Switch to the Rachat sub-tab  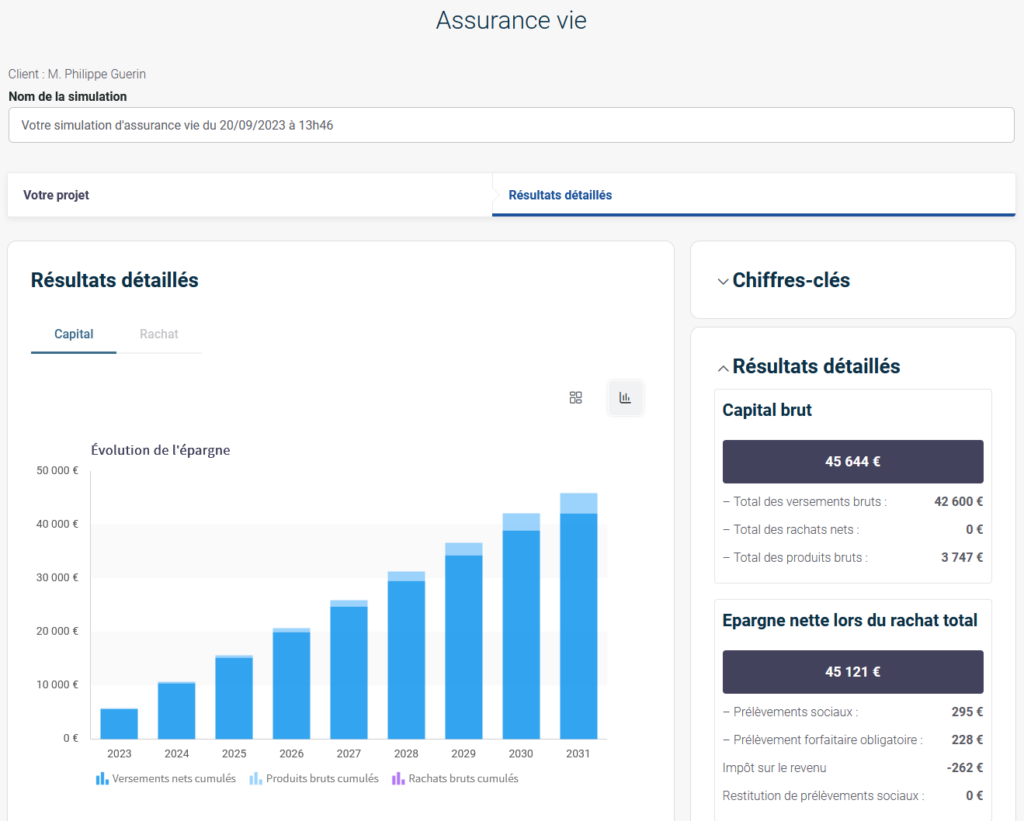[x=159, y=334]
